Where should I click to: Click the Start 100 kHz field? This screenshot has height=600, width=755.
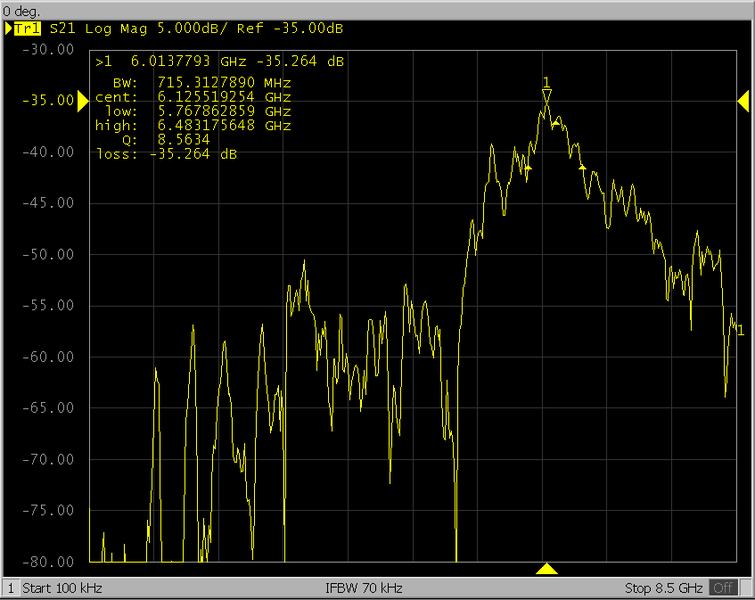click(62, 587)
